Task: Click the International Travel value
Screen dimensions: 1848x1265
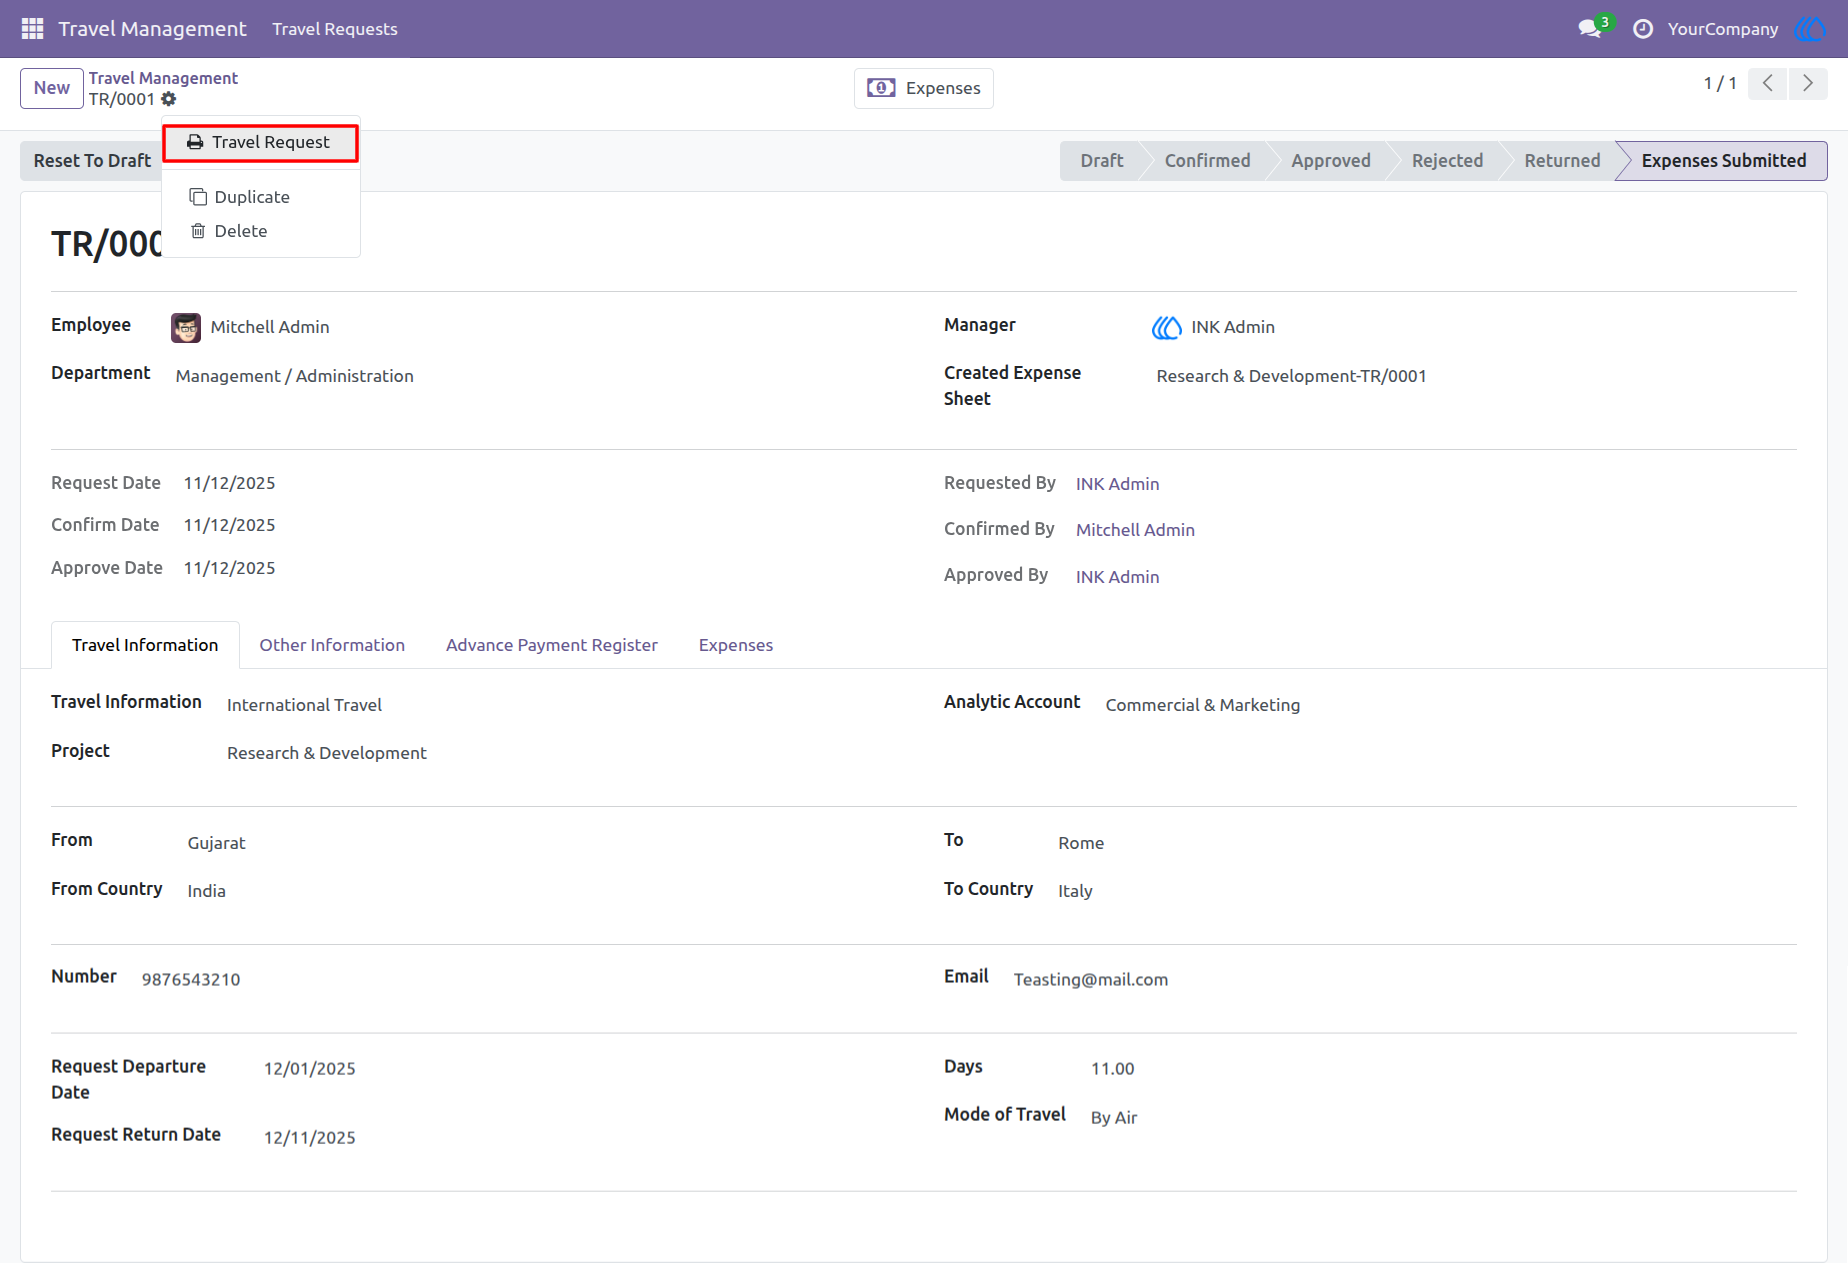Action: (x=304, y=705)
